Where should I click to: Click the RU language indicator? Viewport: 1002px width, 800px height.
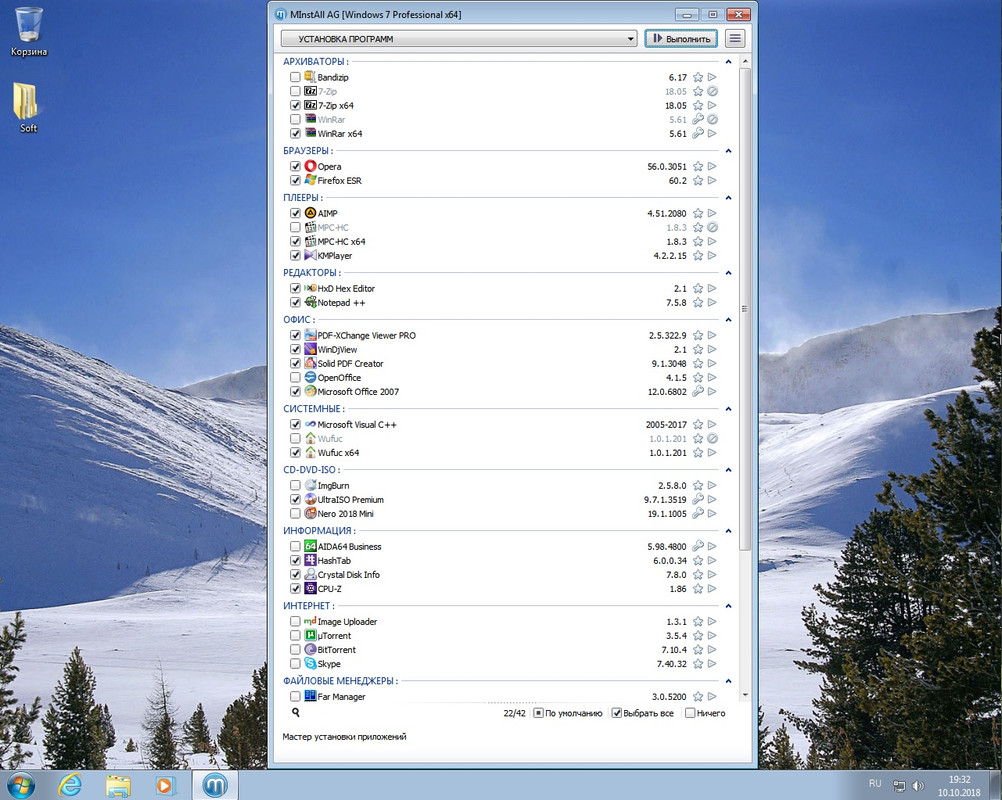[875, 783]
